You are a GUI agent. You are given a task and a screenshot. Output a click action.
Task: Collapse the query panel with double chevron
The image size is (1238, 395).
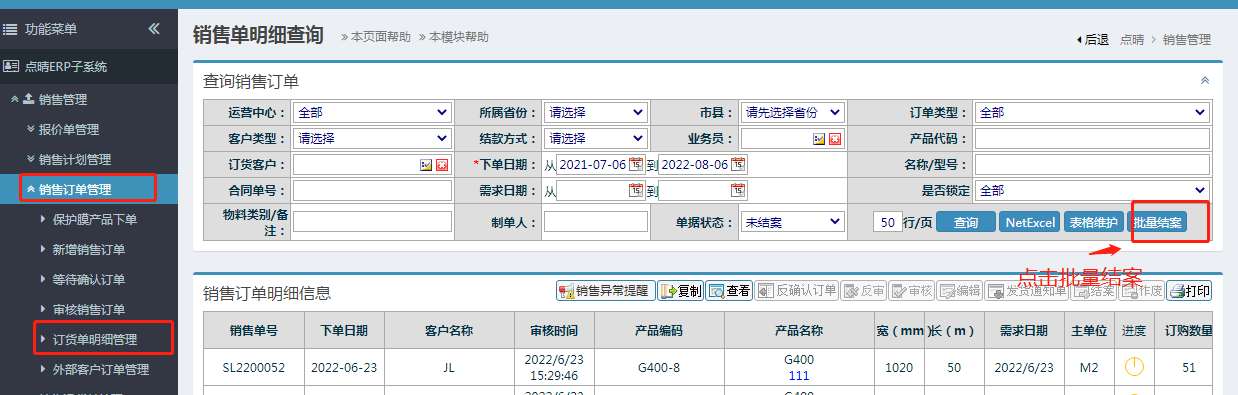tap(1205, 80)
